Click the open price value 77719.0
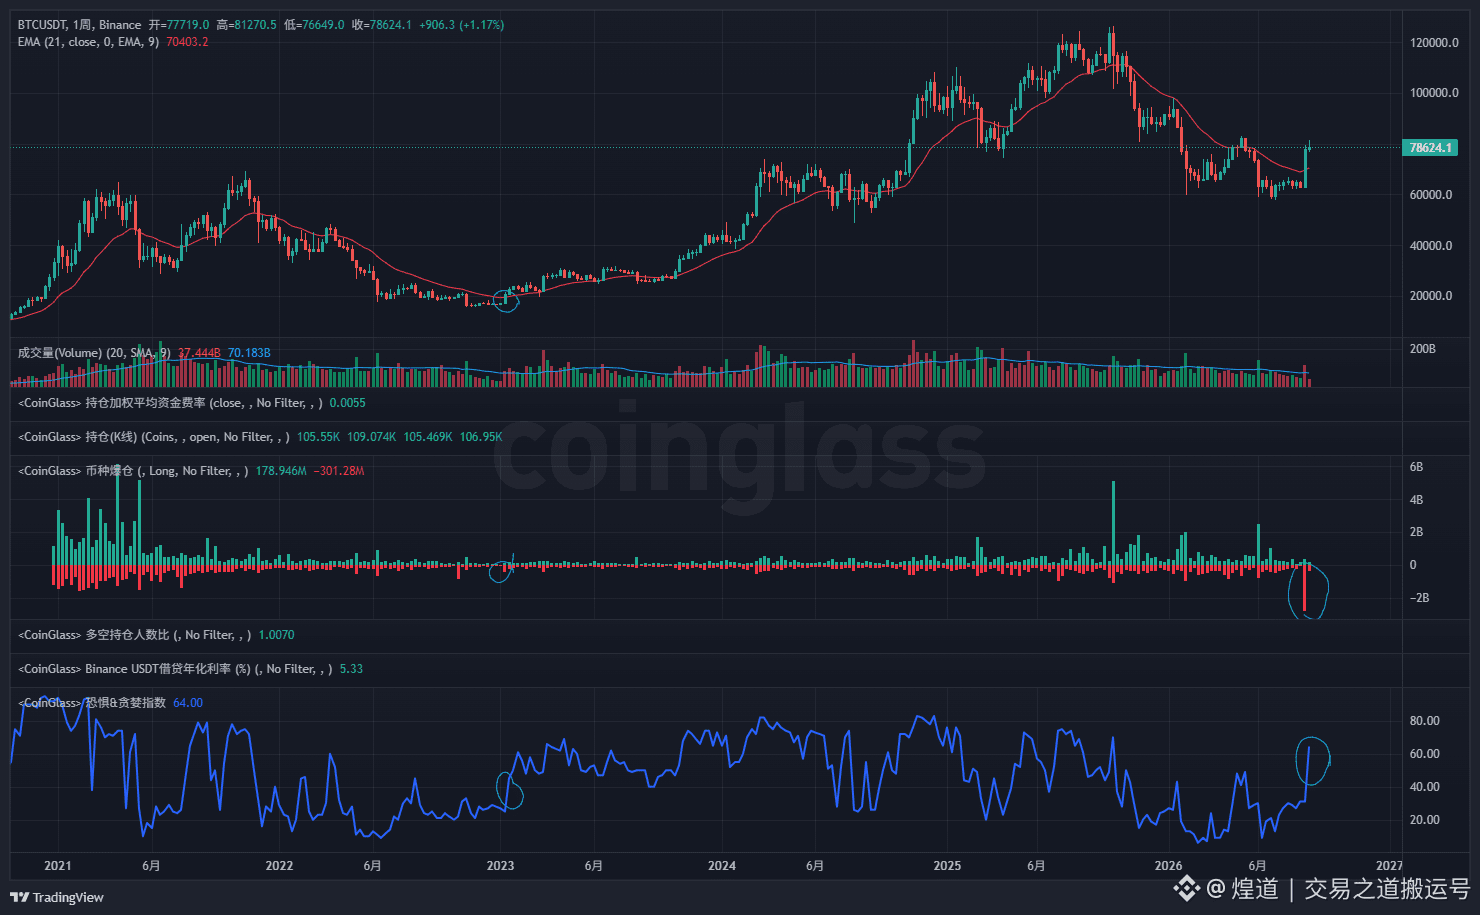 (x=187, y=25)
